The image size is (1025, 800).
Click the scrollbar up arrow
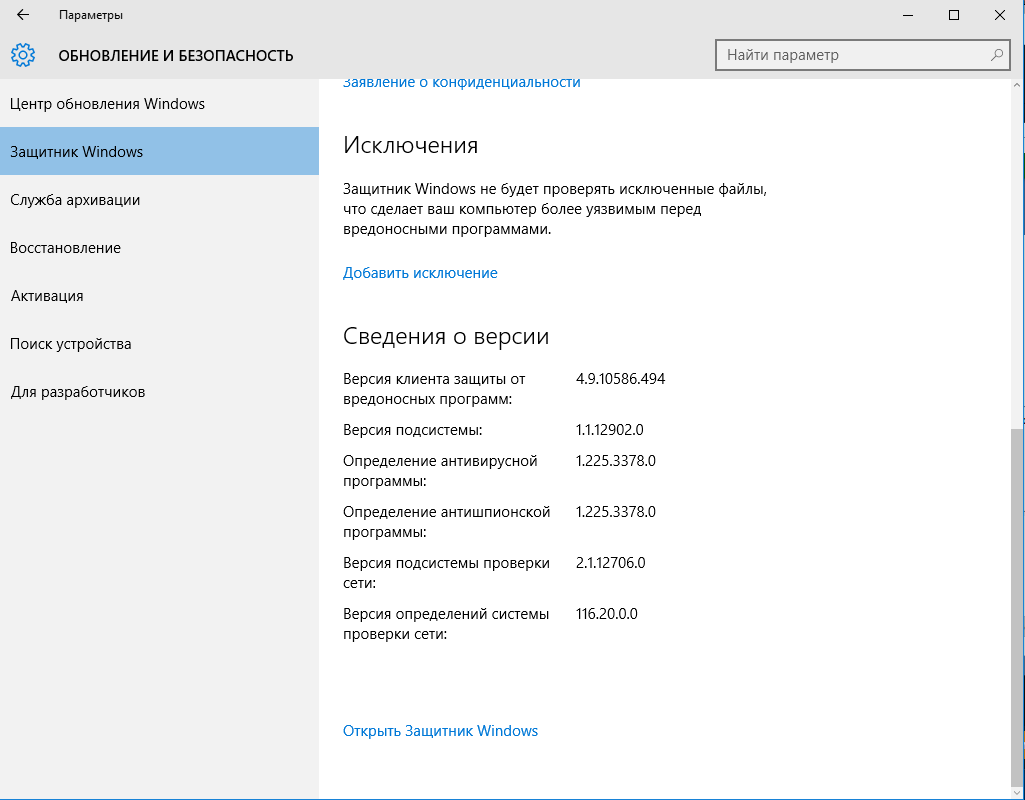[x=1017, y=86]
